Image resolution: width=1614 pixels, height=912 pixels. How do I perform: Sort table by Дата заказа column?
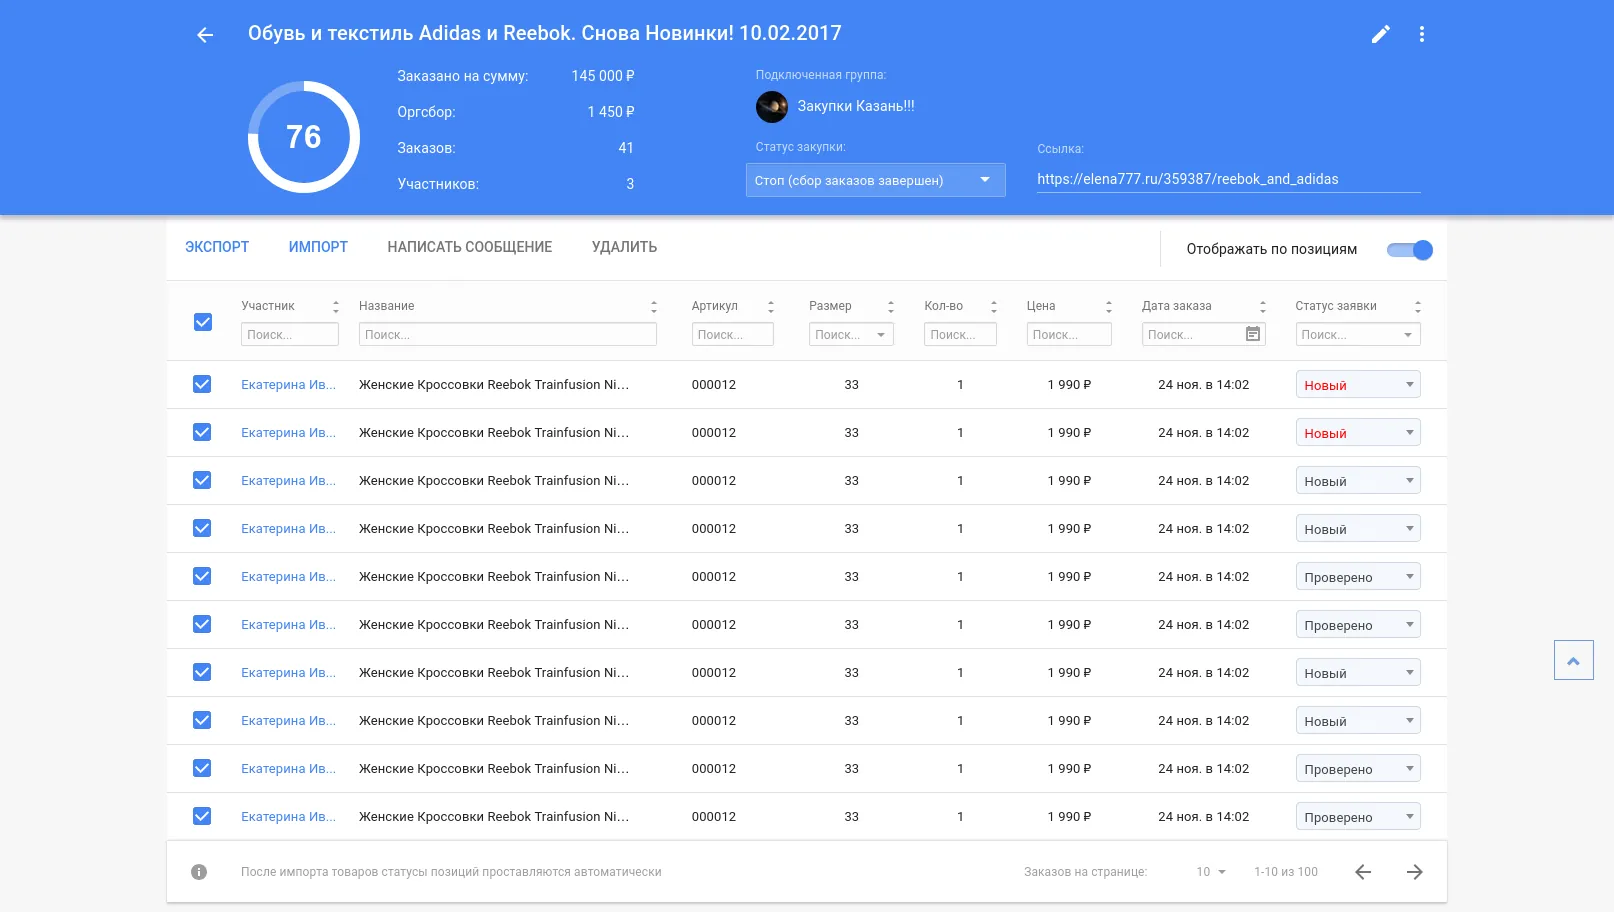(1263, 307)
